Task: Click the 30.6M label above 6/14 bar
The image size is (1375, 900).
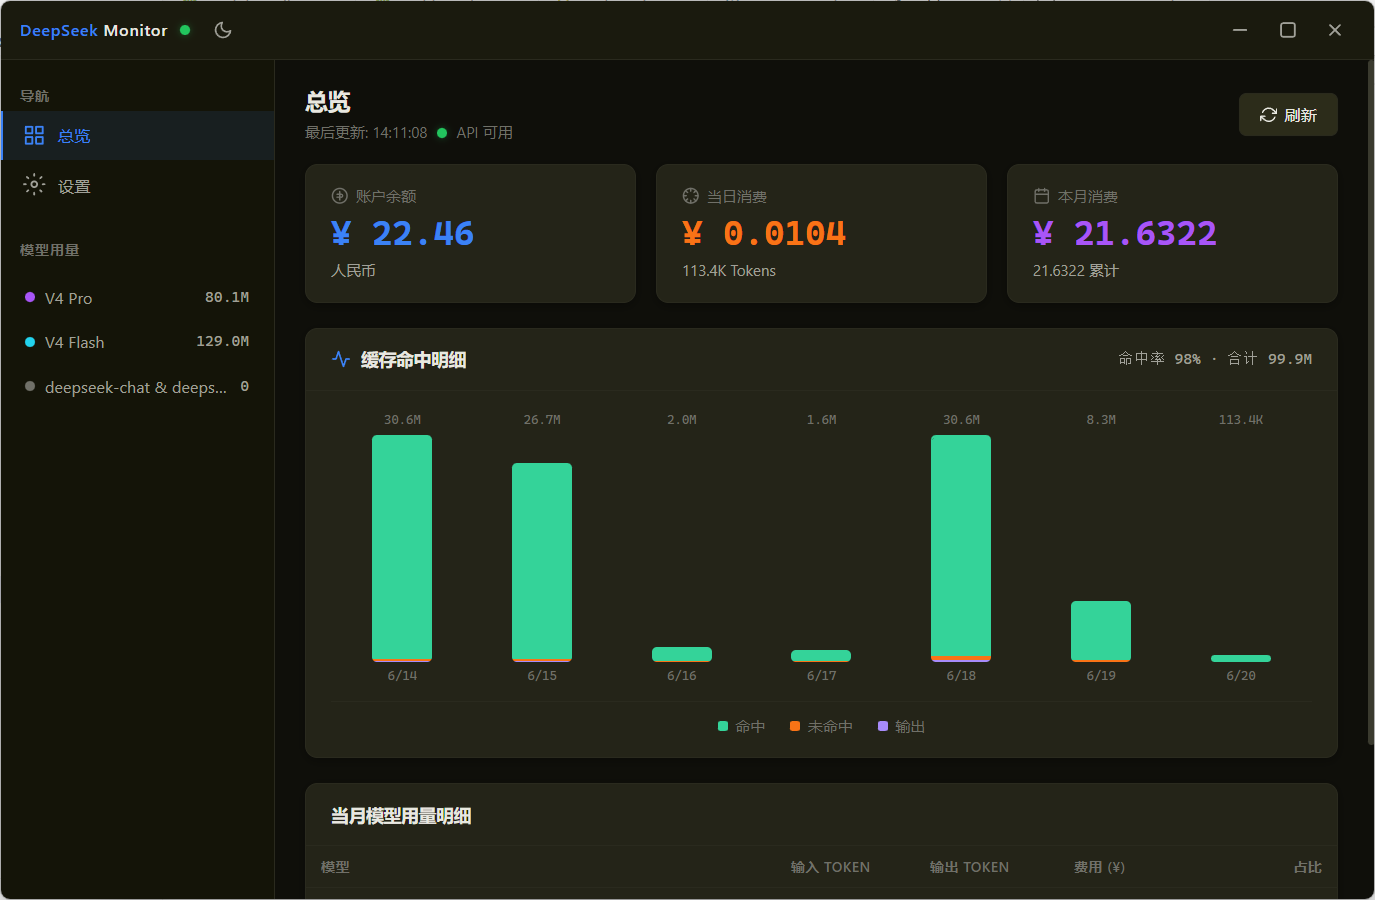Action: pyautogui.click(x=402, y=420)
